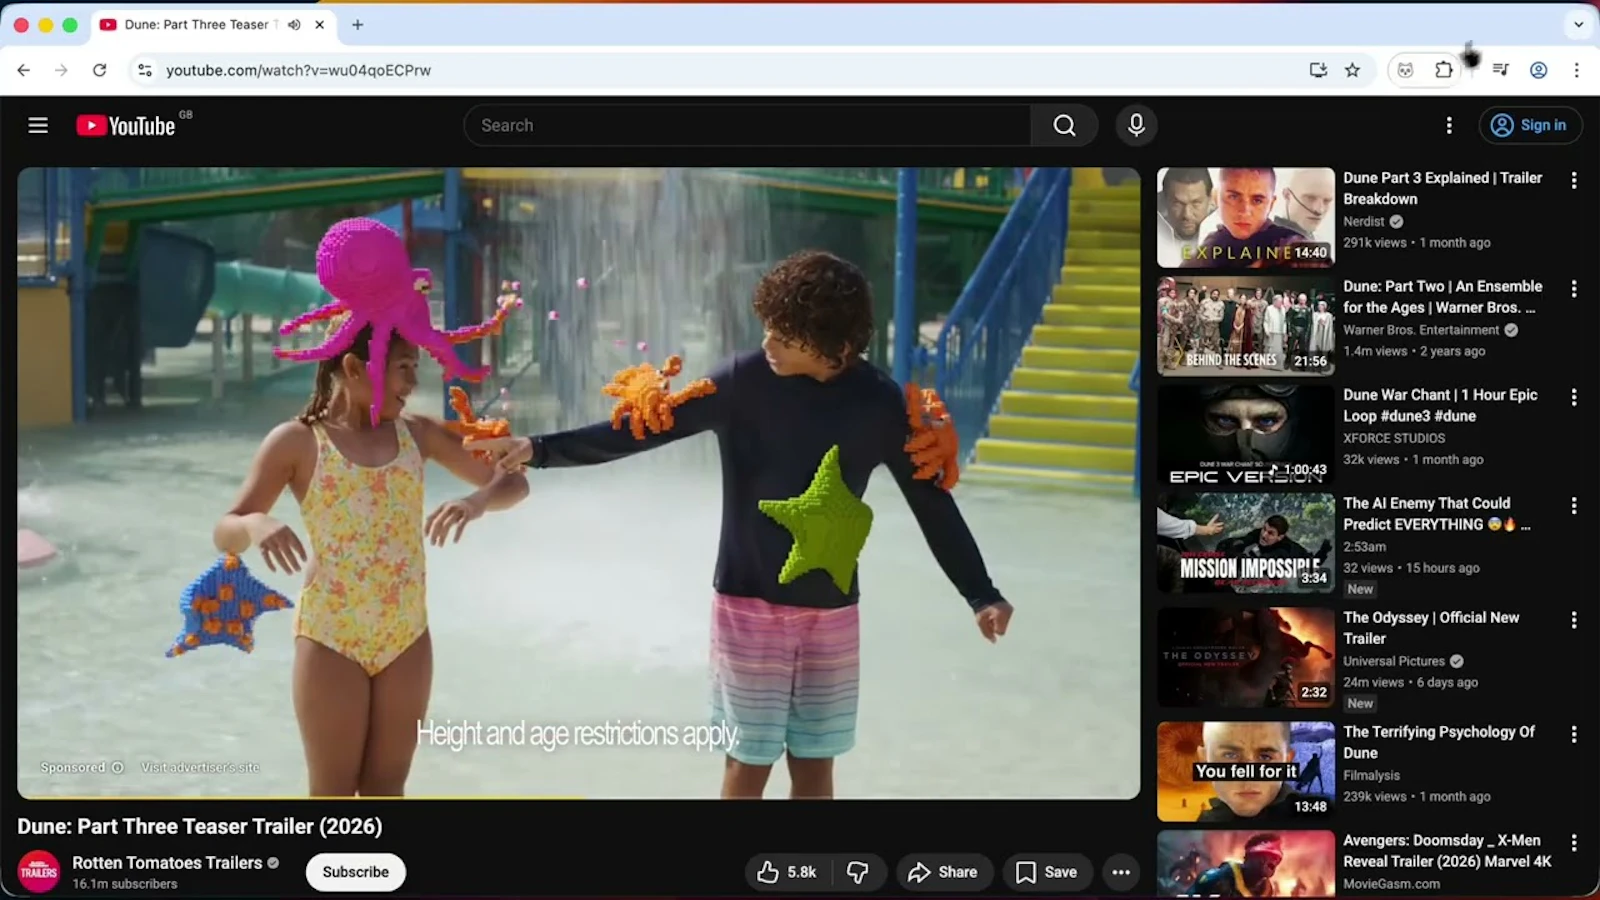Open options for Dune Part 3 Explained

[x=1574, y=180]
